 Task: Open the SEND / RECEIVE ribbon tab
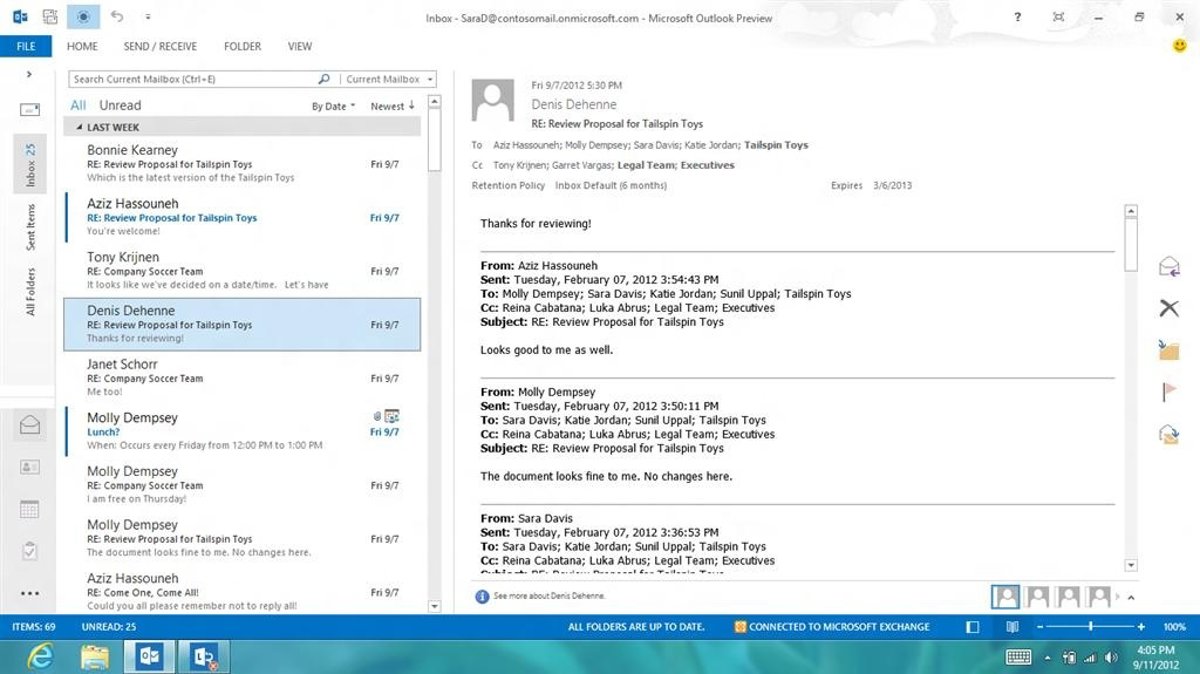(x=160, y=46)
